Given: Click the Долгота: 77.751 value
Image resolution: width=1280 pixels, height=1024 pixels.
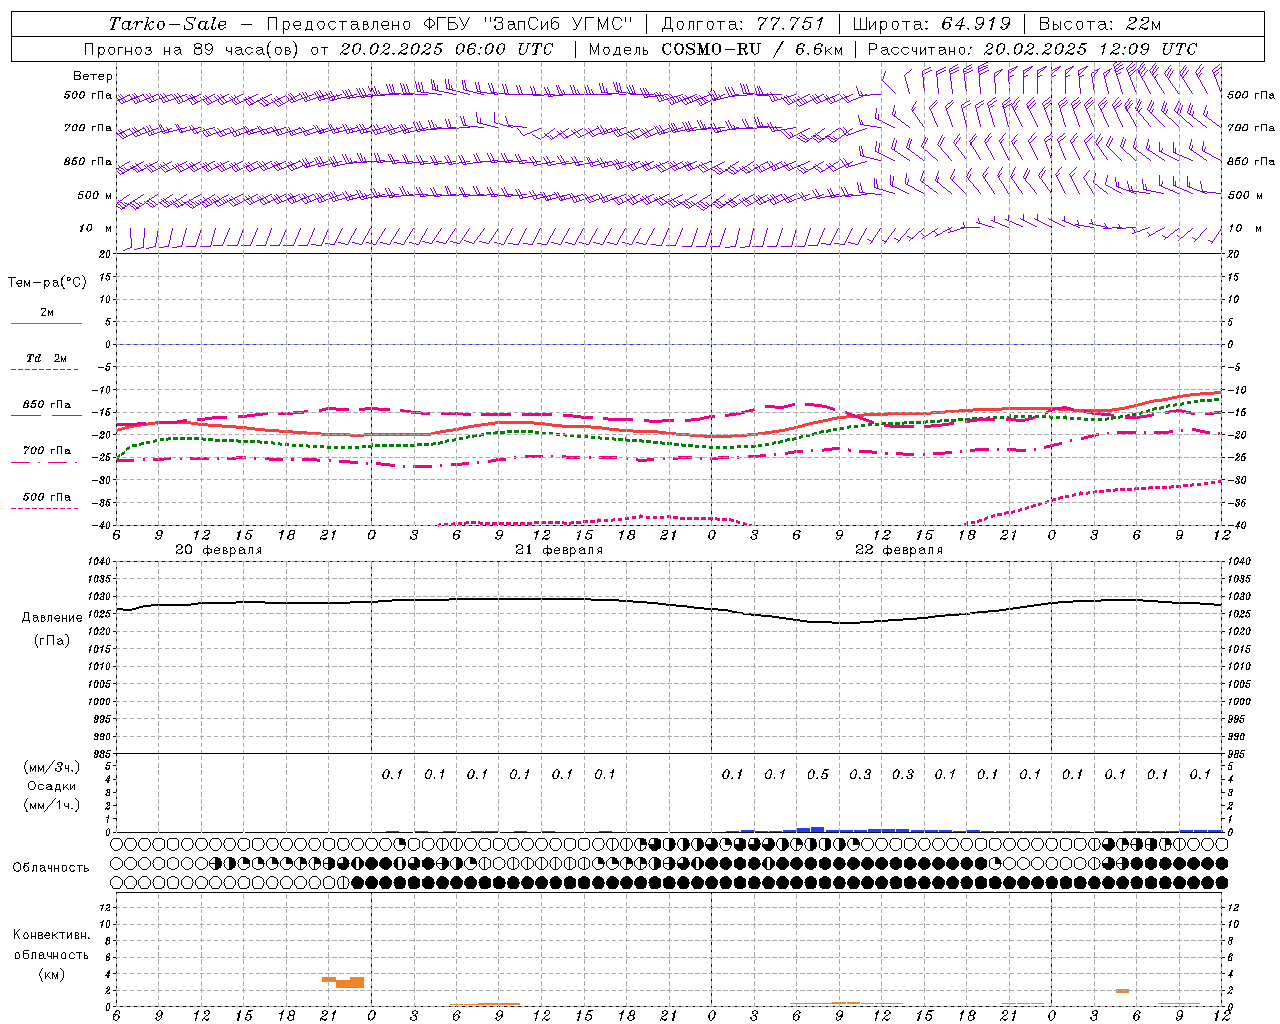Looking at the screenshot, I should 743,24.
